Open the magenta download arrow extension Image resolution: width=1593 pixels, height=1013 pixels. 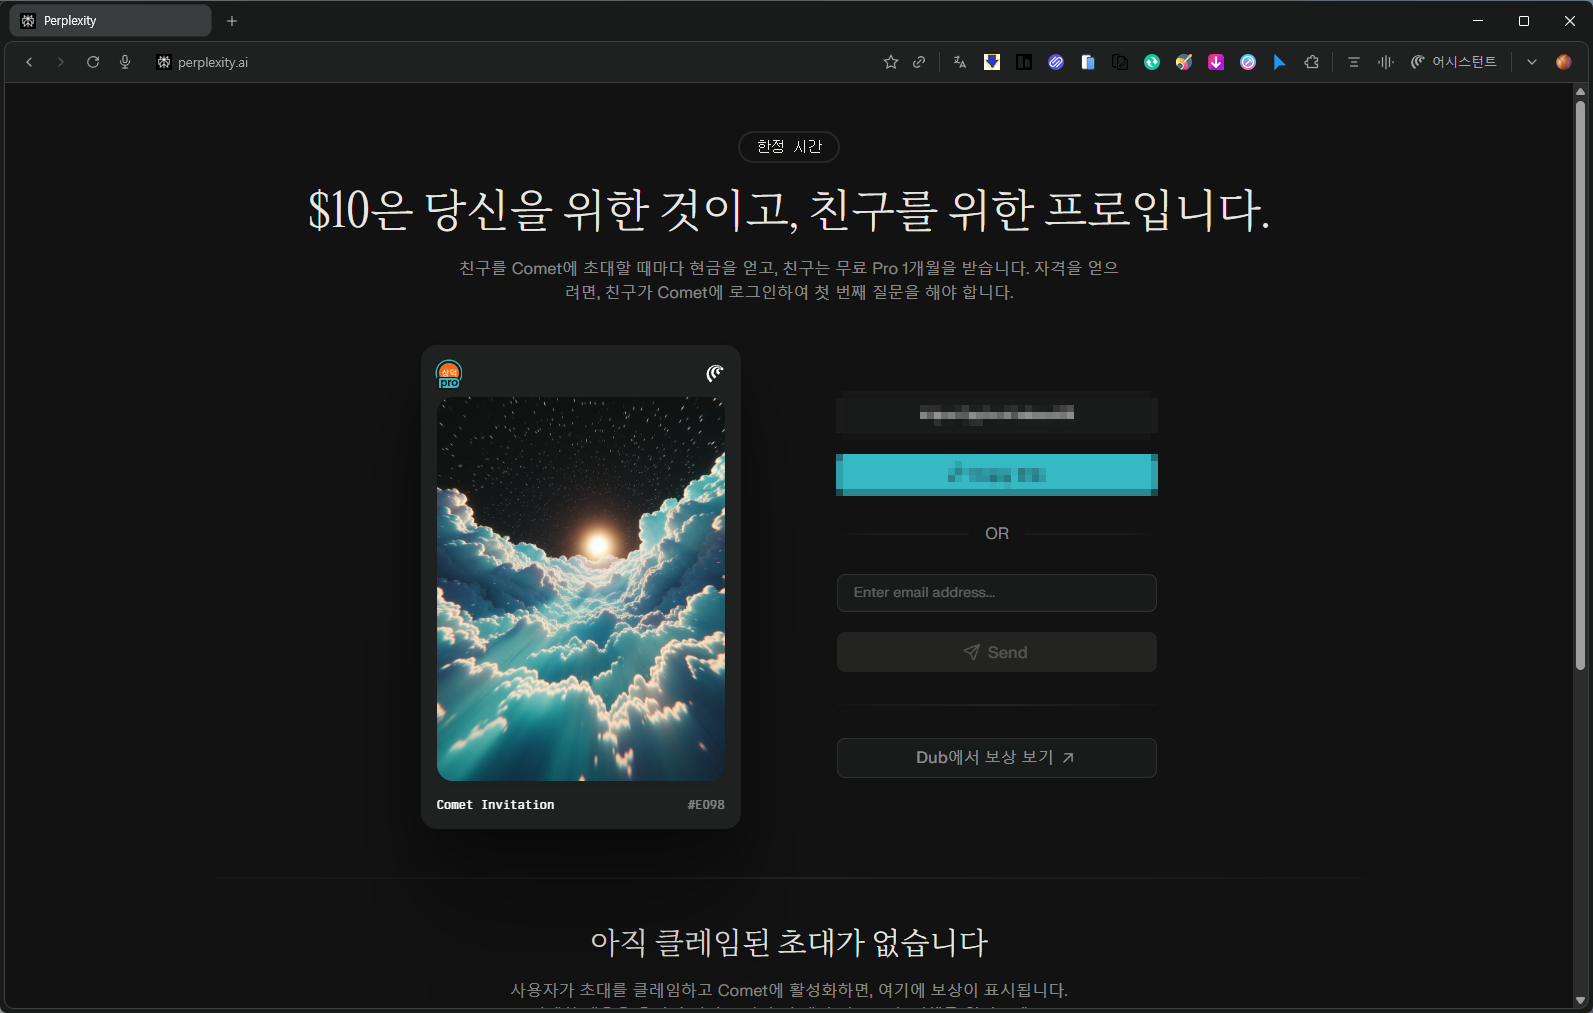coord(1216,62)
